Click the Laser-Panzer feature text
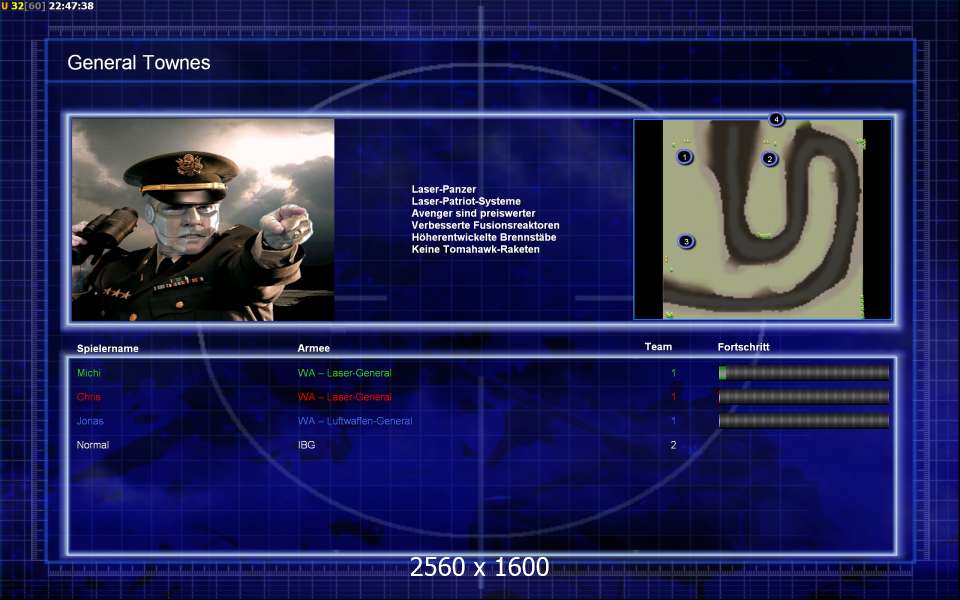The height and width of the screenshot is (600, 960). click(443, 189)
